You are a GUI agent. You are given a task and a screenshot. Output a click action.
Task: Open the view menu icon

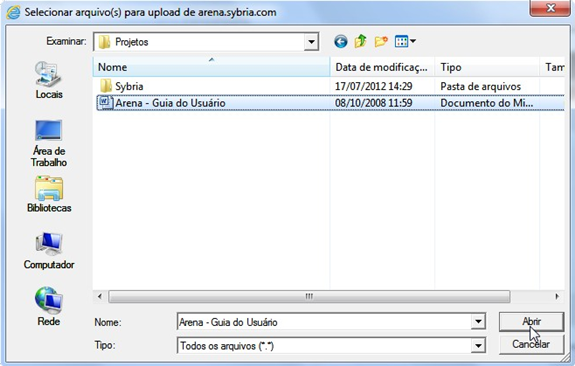(x=405, y=41)
